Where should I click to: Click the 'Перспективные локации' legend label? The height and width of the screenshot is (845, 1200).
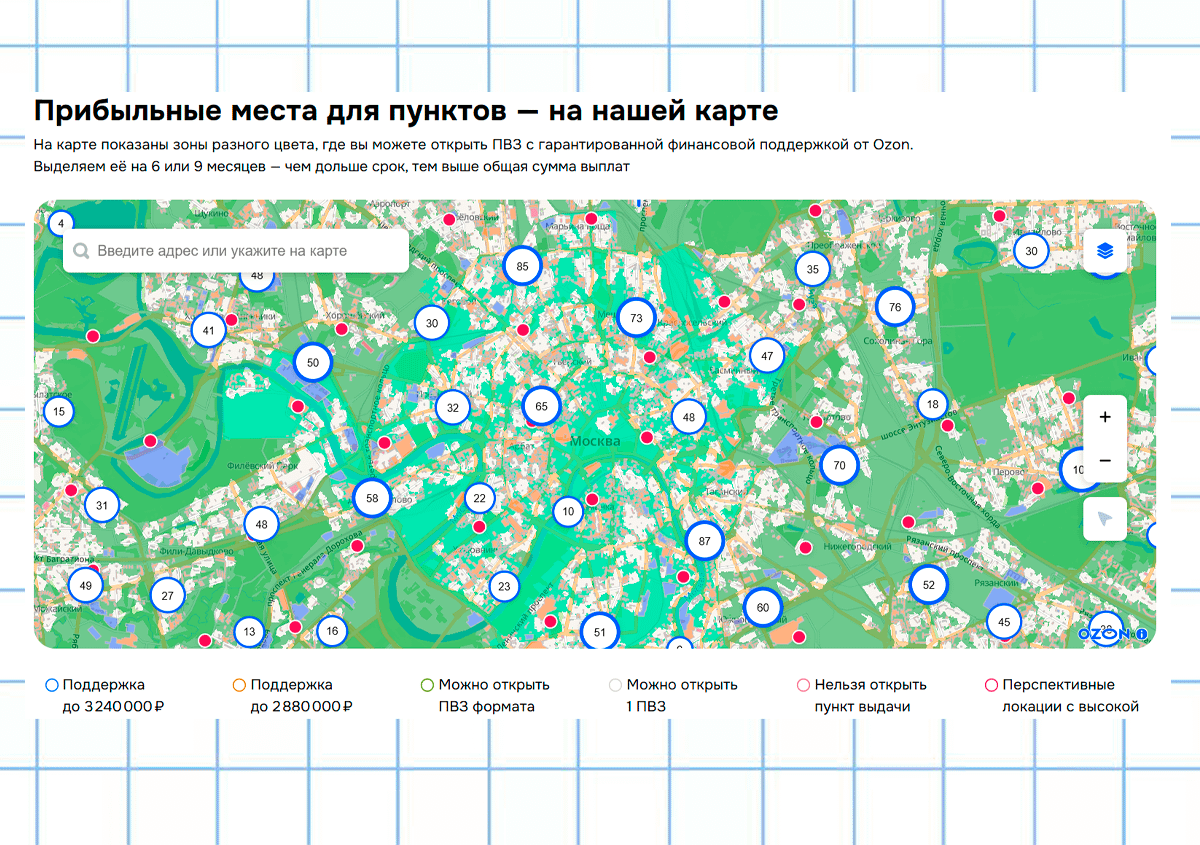coord(1058,686)
